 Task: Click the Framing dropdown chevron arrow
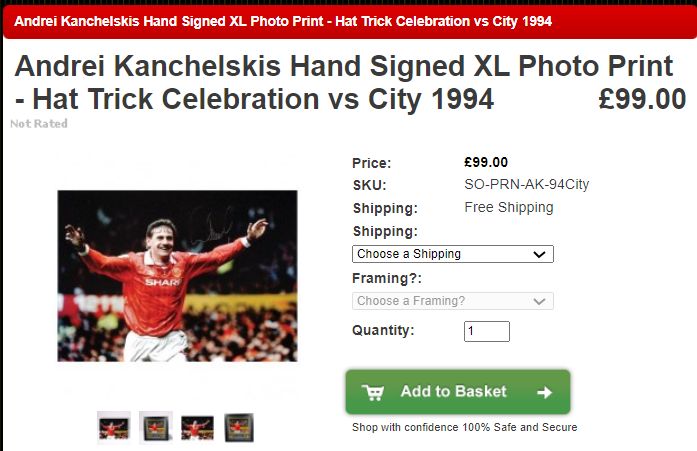[x=539, y=302]
